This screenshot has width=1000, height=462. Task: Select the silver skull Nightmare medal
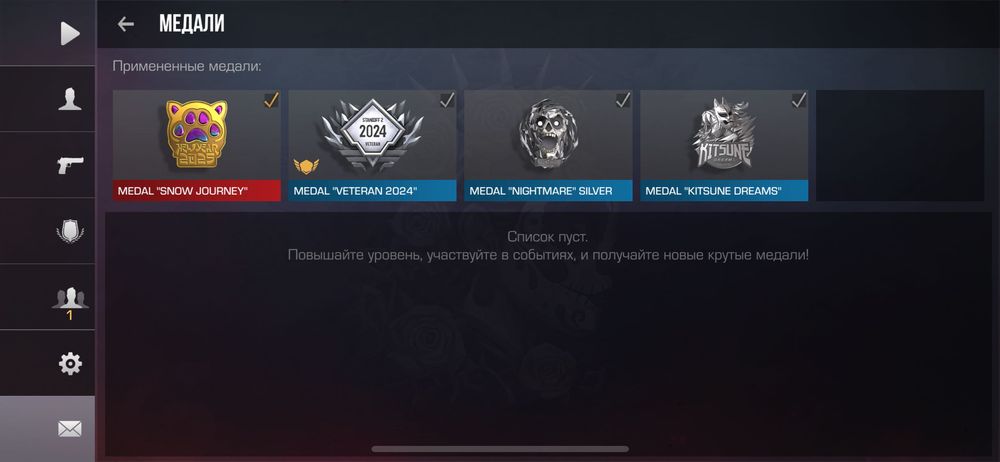pyautogui.click(x=548, y=134)
